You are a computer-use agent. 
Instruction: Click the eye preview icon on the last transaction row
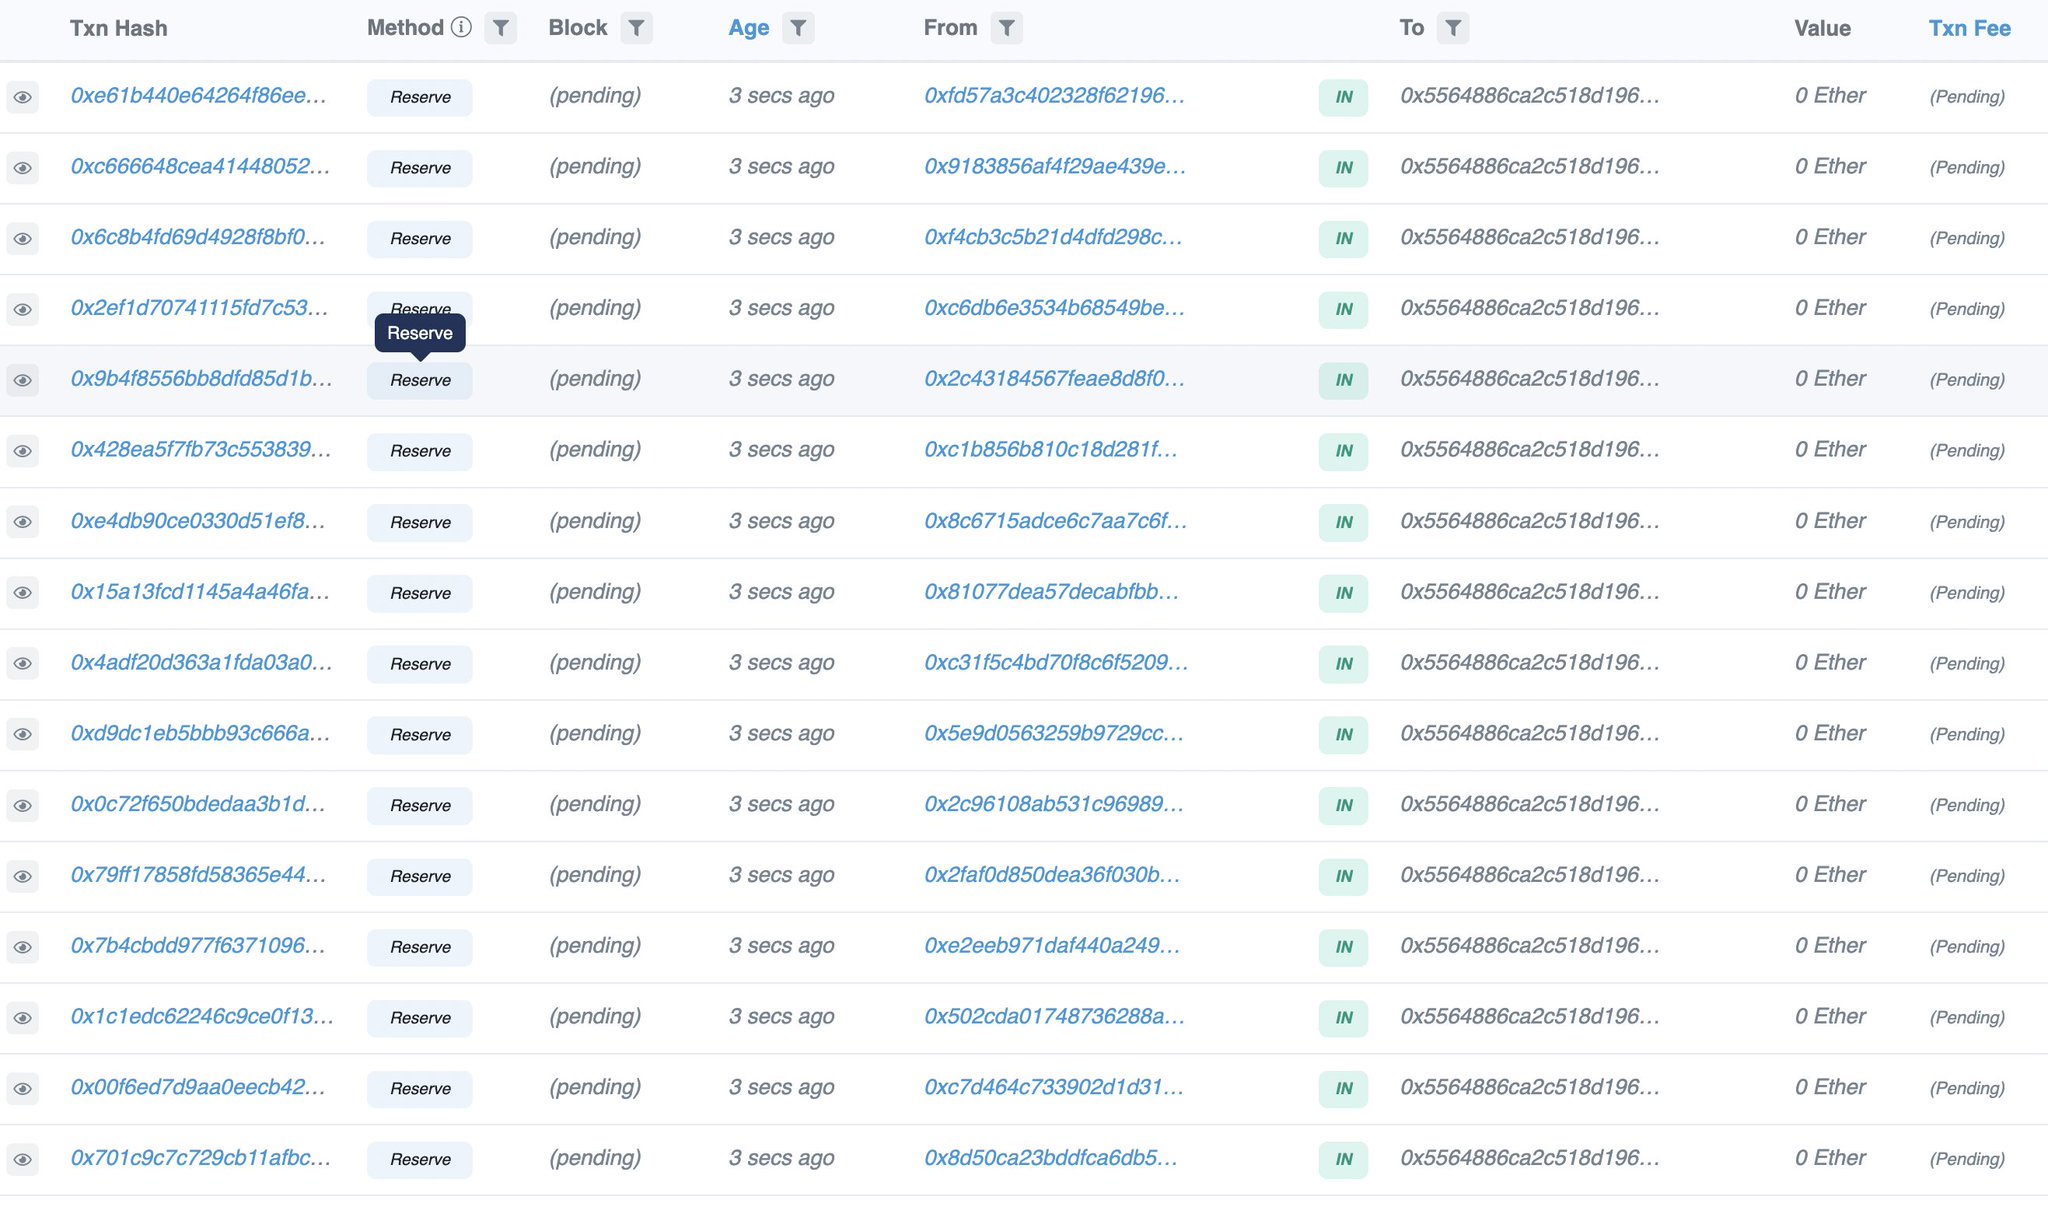coord(23,1159)
